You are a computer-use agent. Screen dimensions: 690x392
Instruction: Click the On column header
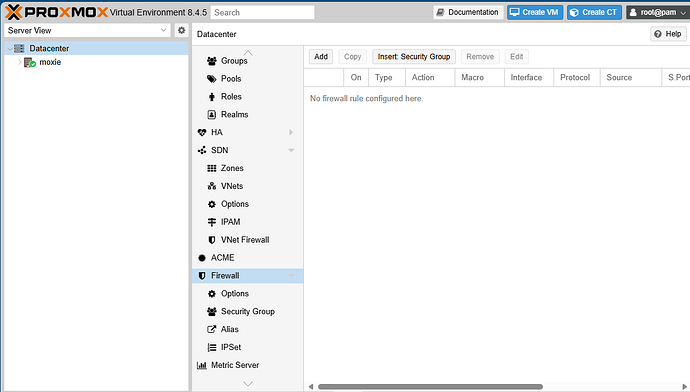pos(356,77)
